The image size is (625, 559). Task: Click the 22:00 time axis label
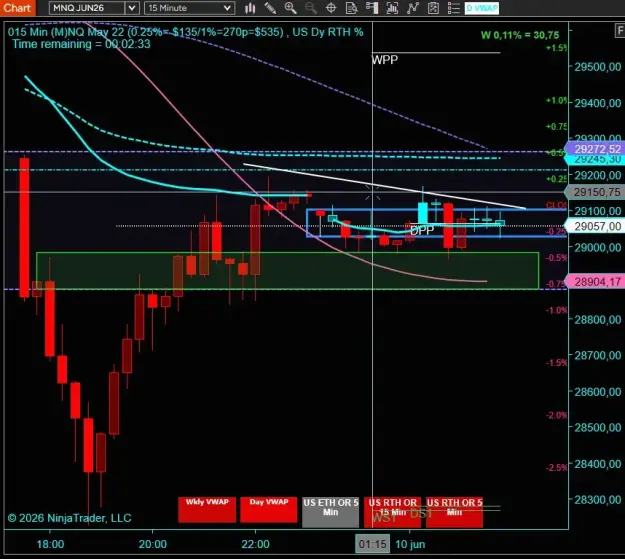(255, 544)
